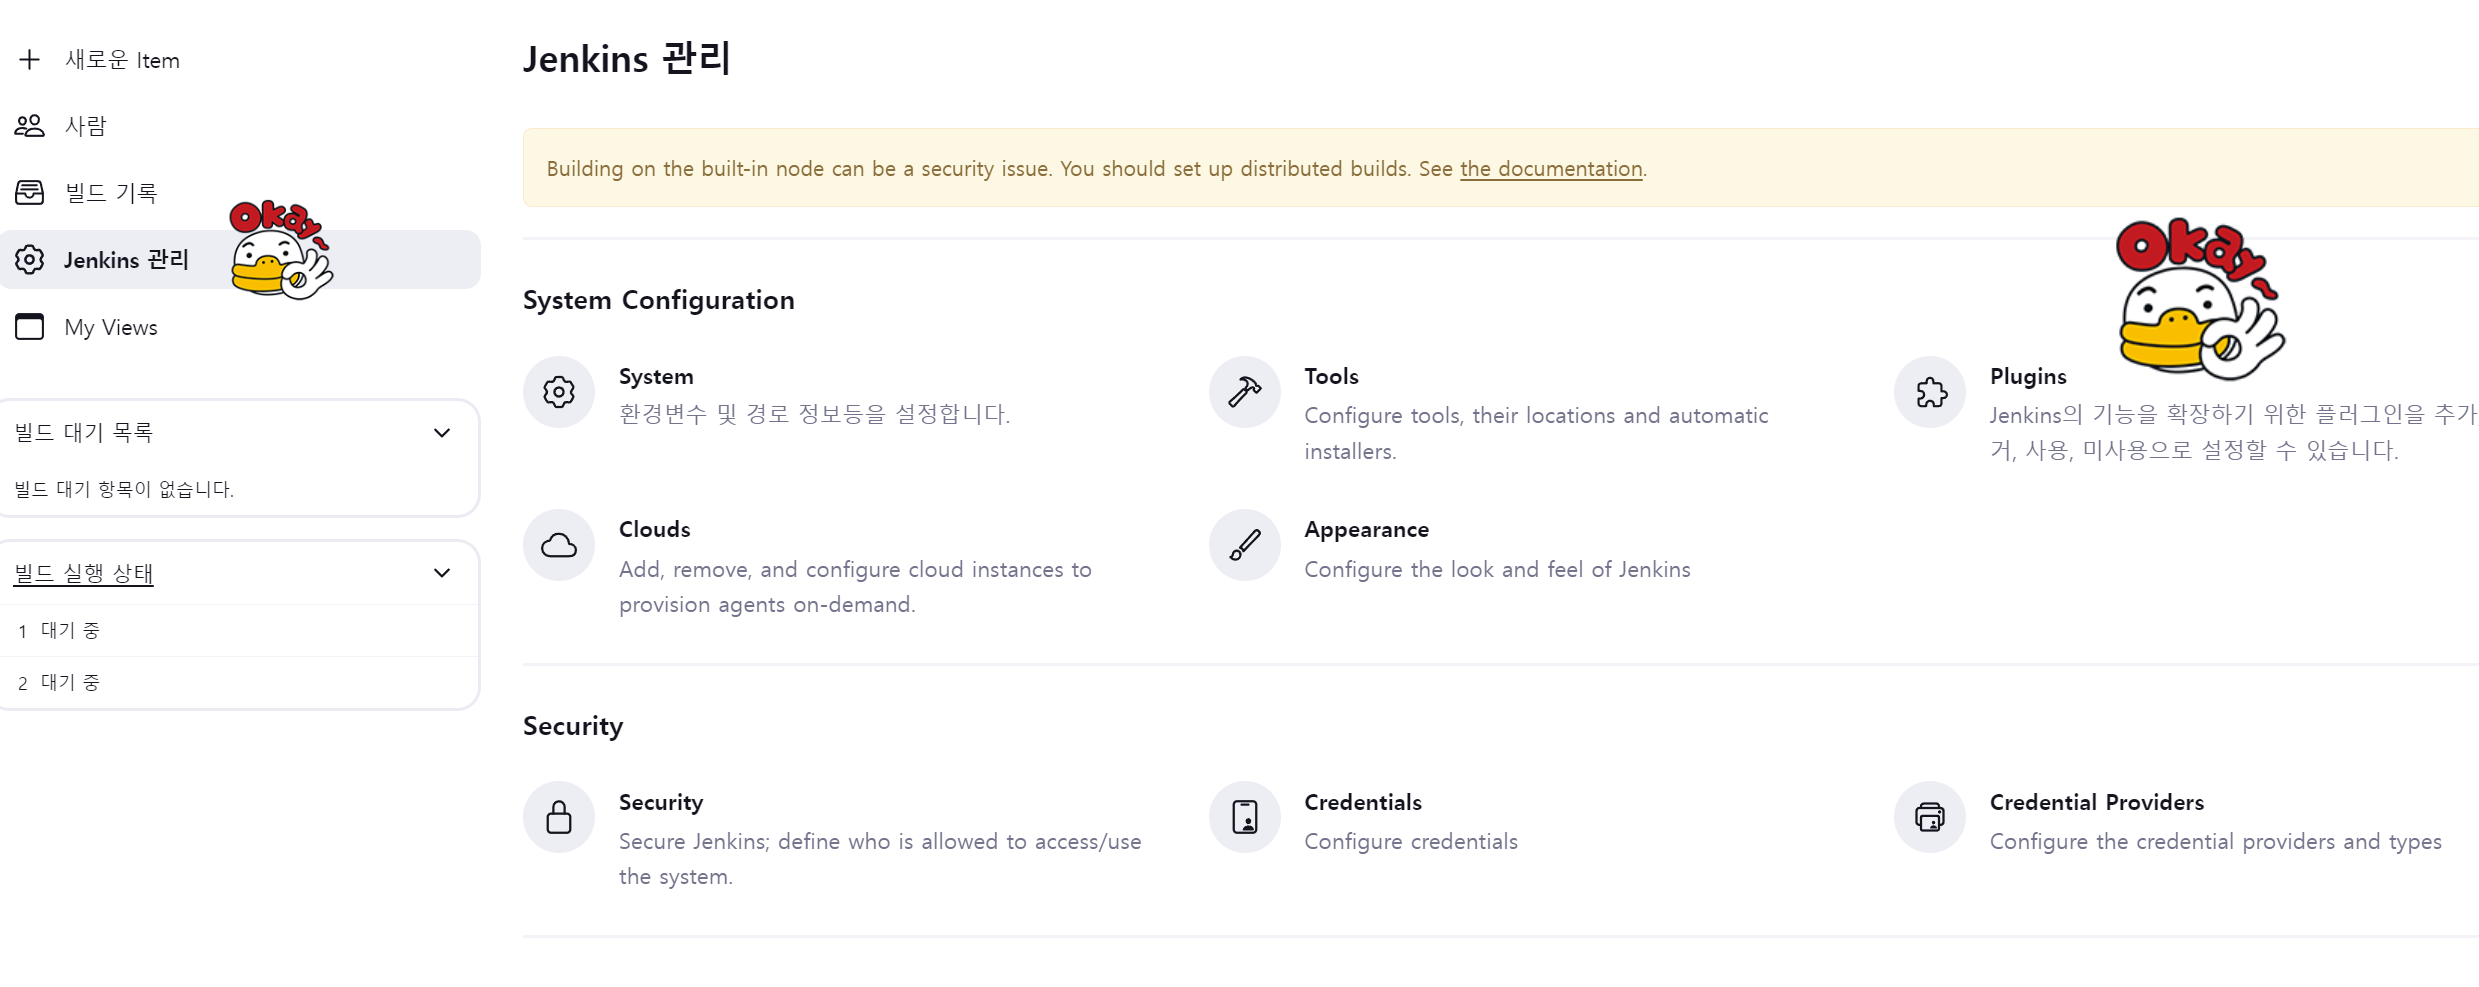The image size is (2479, 987).
Task: Click the window icon beside My Views
Action: click(30, 327)
